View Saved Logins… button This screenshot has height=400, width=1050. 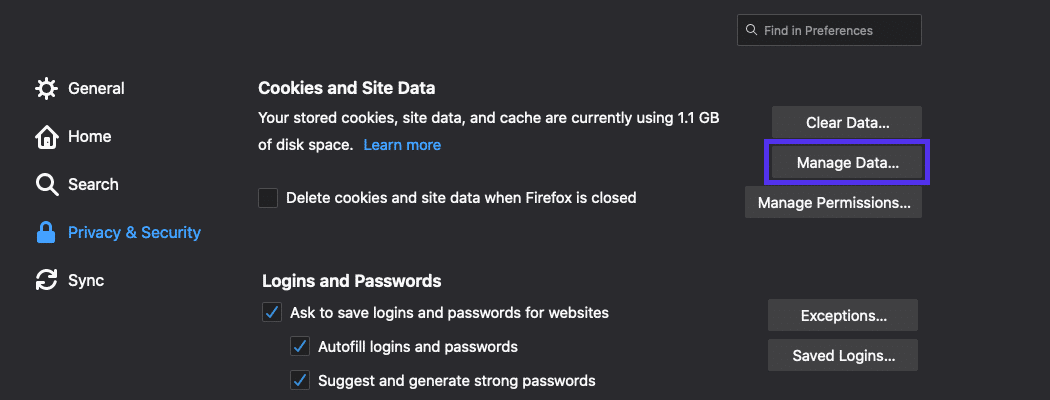click(x=843, y=355)
